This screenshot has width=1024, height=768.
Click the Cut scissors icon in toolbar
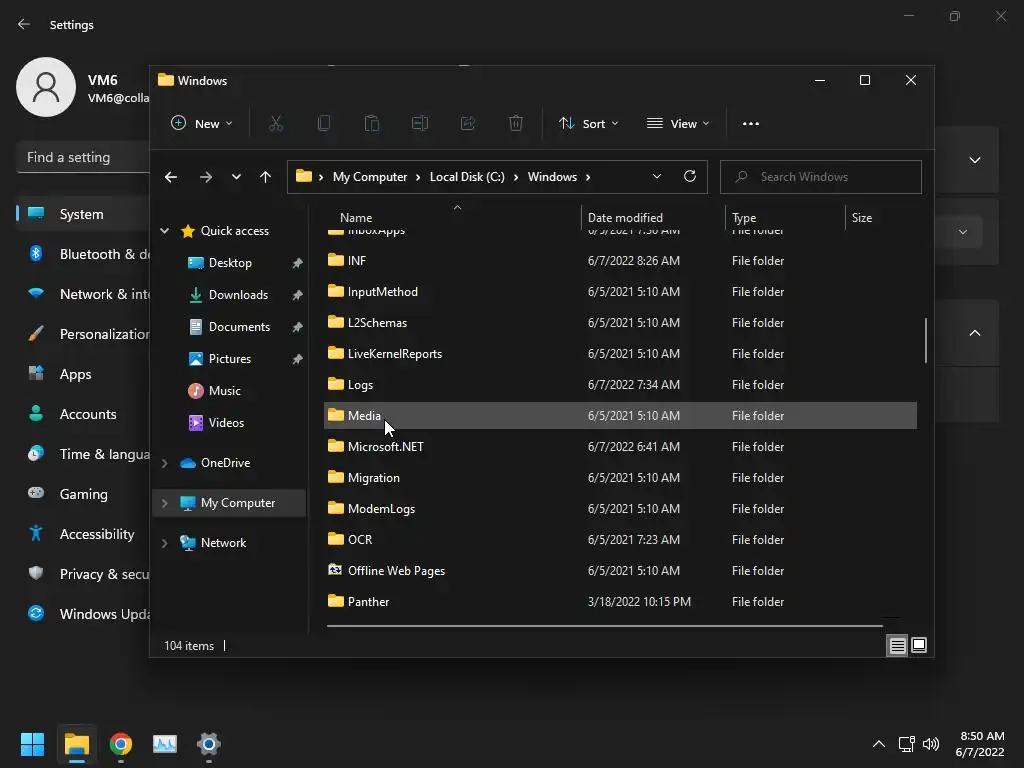coord(276,123)
